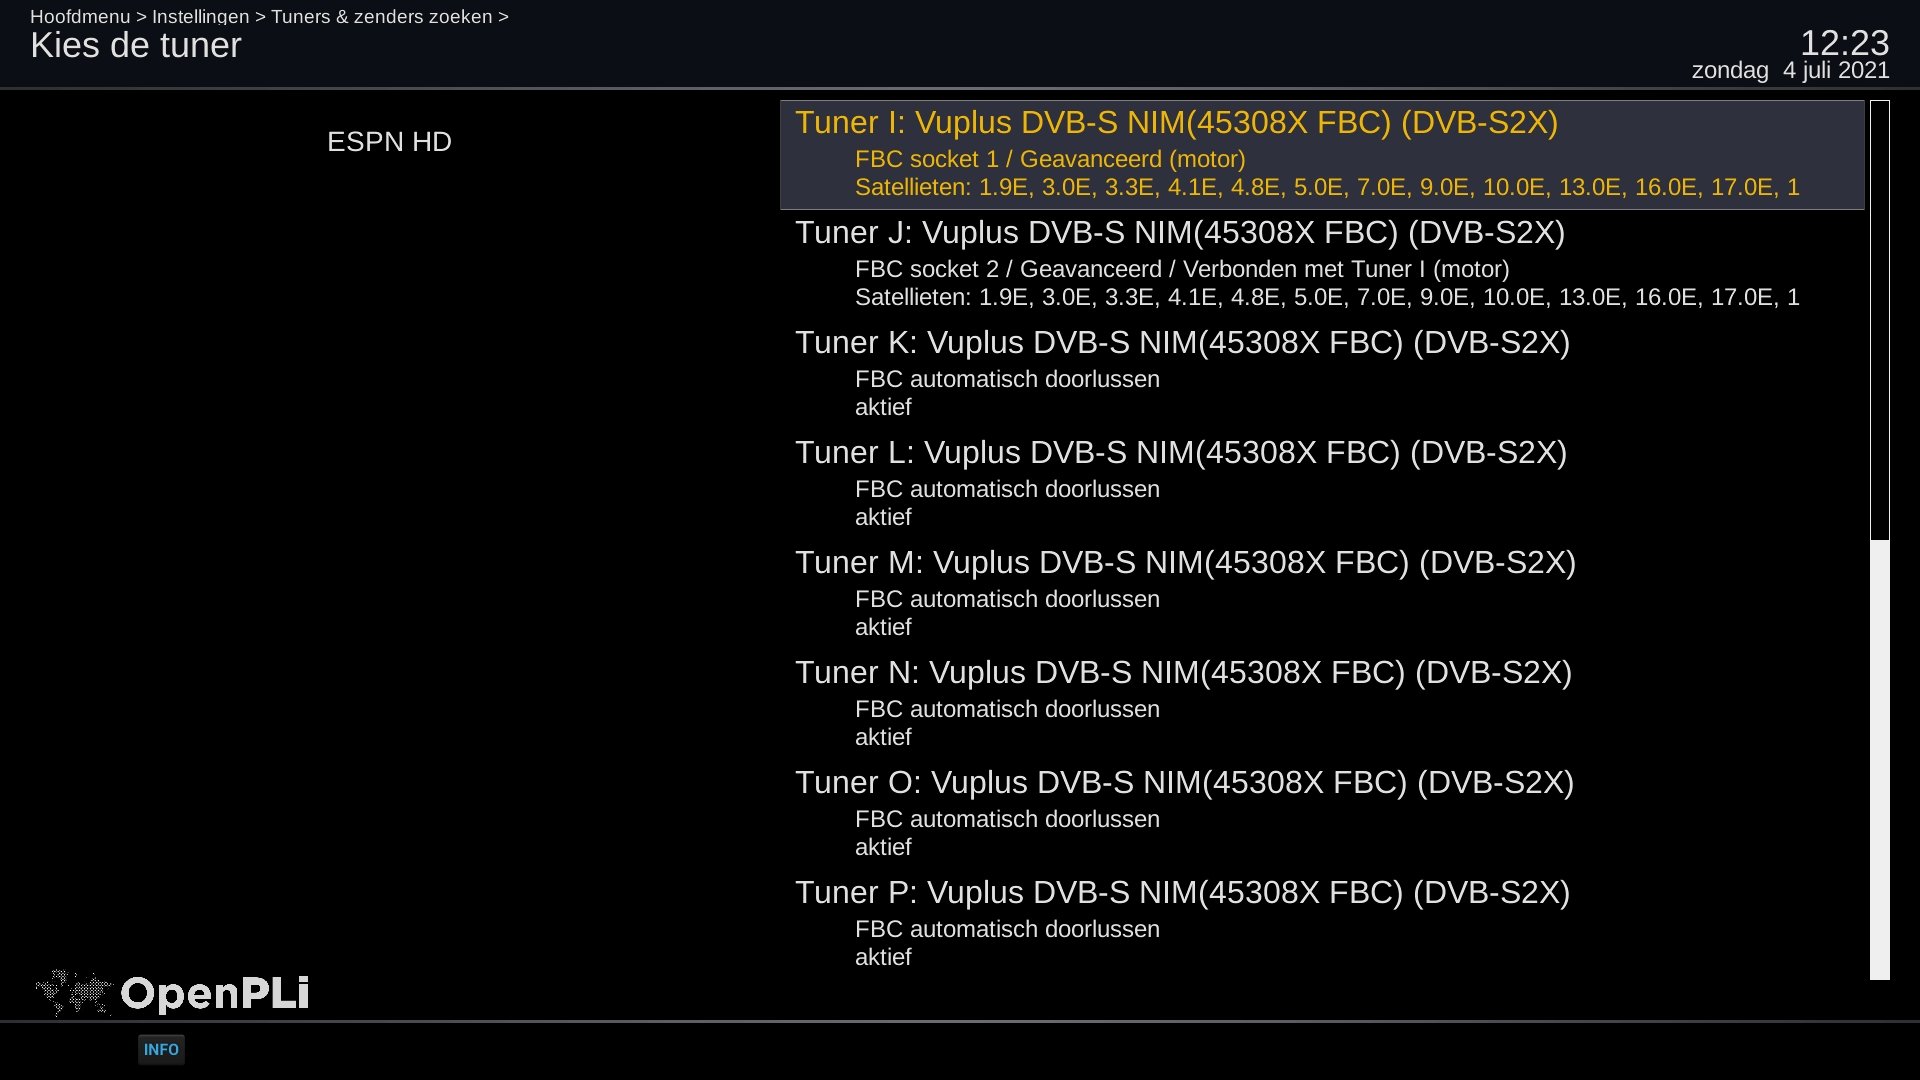This screenshot has width=1920, height=1080.
Task: Click the Instellingen breadcrumb
Action: pyautogui.click(x=200, y=17)
